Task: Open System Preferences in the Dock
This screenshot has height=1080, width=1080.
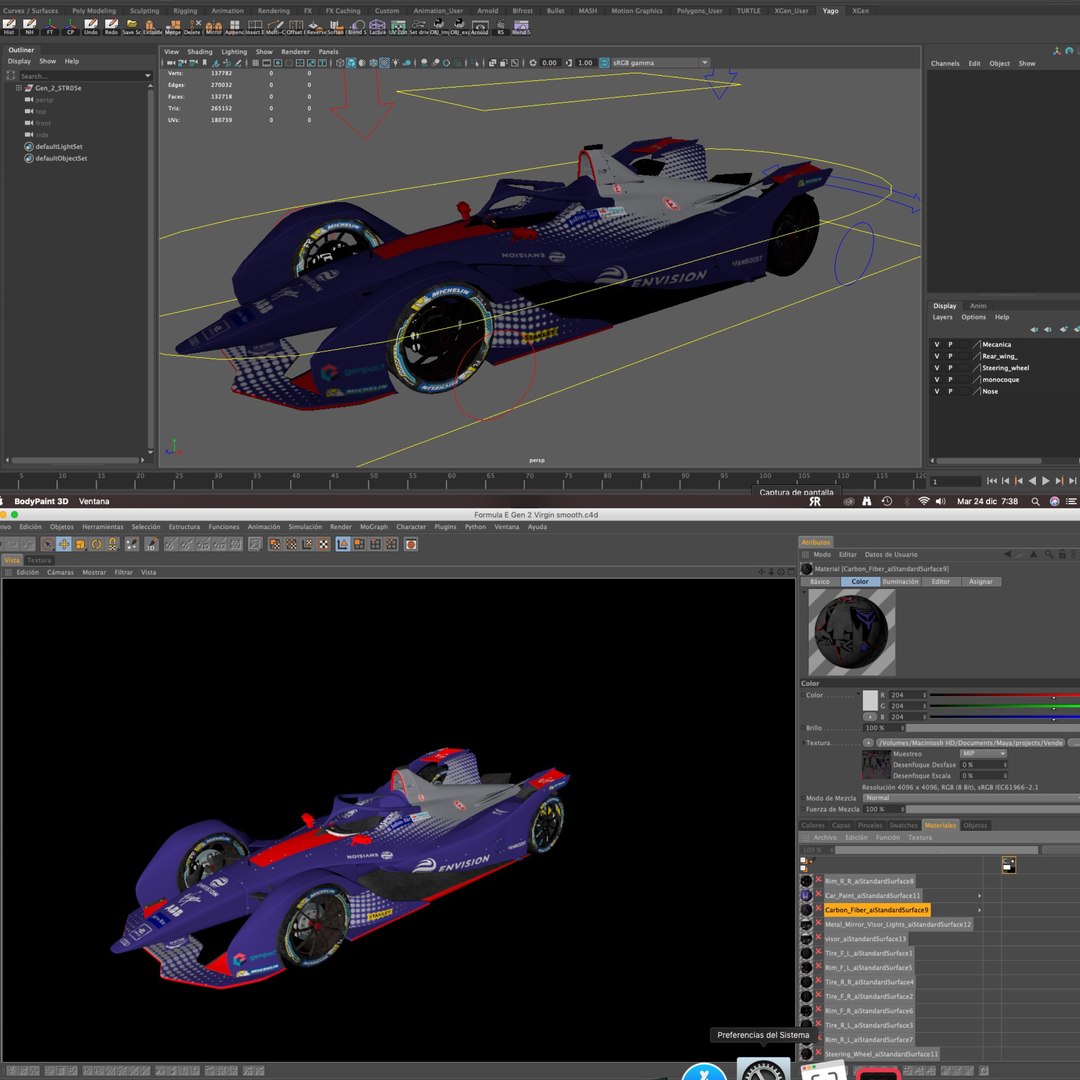Action: coord(762,1069)
